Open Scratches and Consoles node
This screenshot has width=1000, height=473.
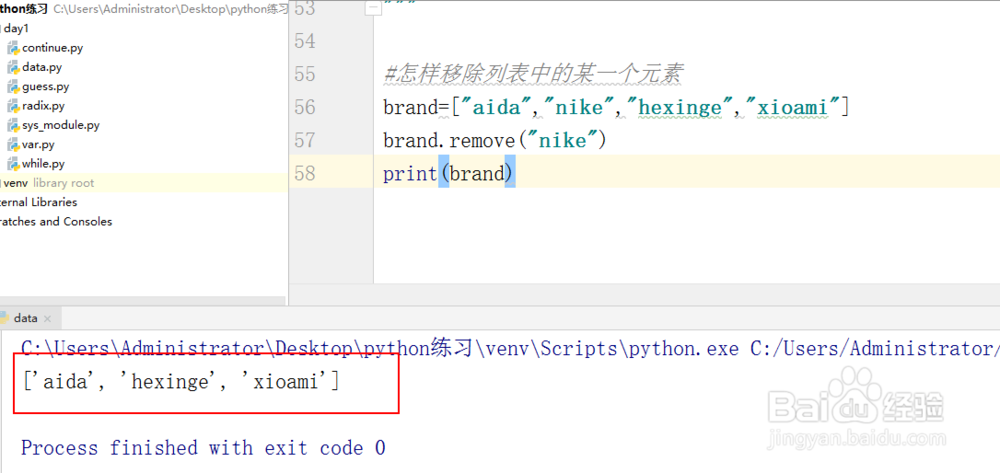[x=55, y=221]
